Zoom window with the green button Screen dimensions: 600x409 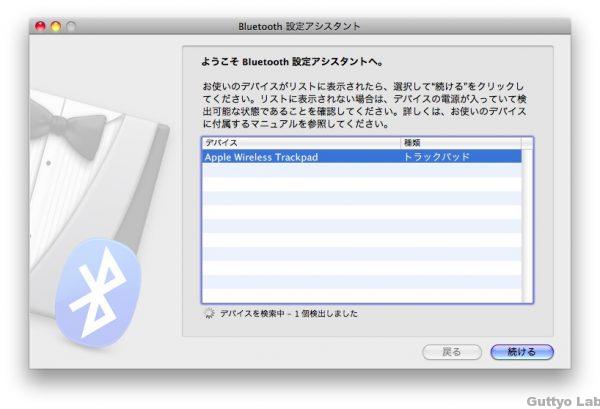71,26
